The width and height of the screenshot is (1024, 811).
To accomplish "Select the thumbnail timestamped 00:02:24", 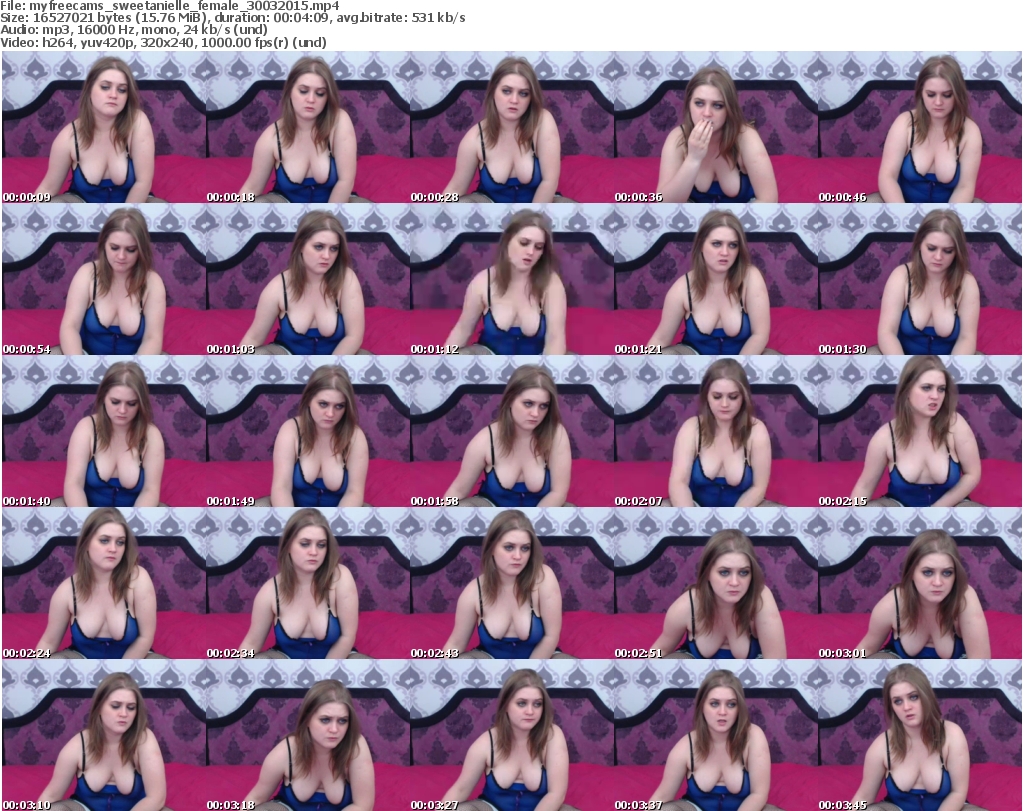I will click(104, 583).
